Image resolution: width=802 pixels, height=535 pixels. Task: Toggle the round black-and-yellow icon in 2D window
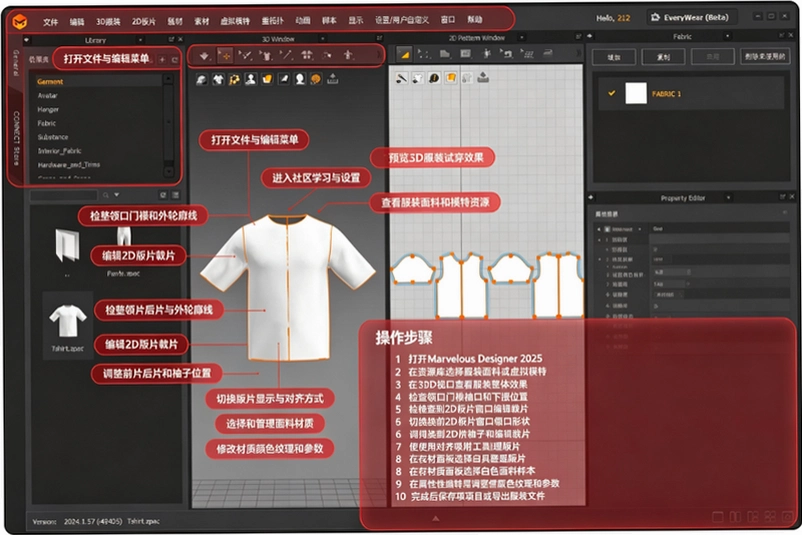pyautogui.click(x=434, y=78)
